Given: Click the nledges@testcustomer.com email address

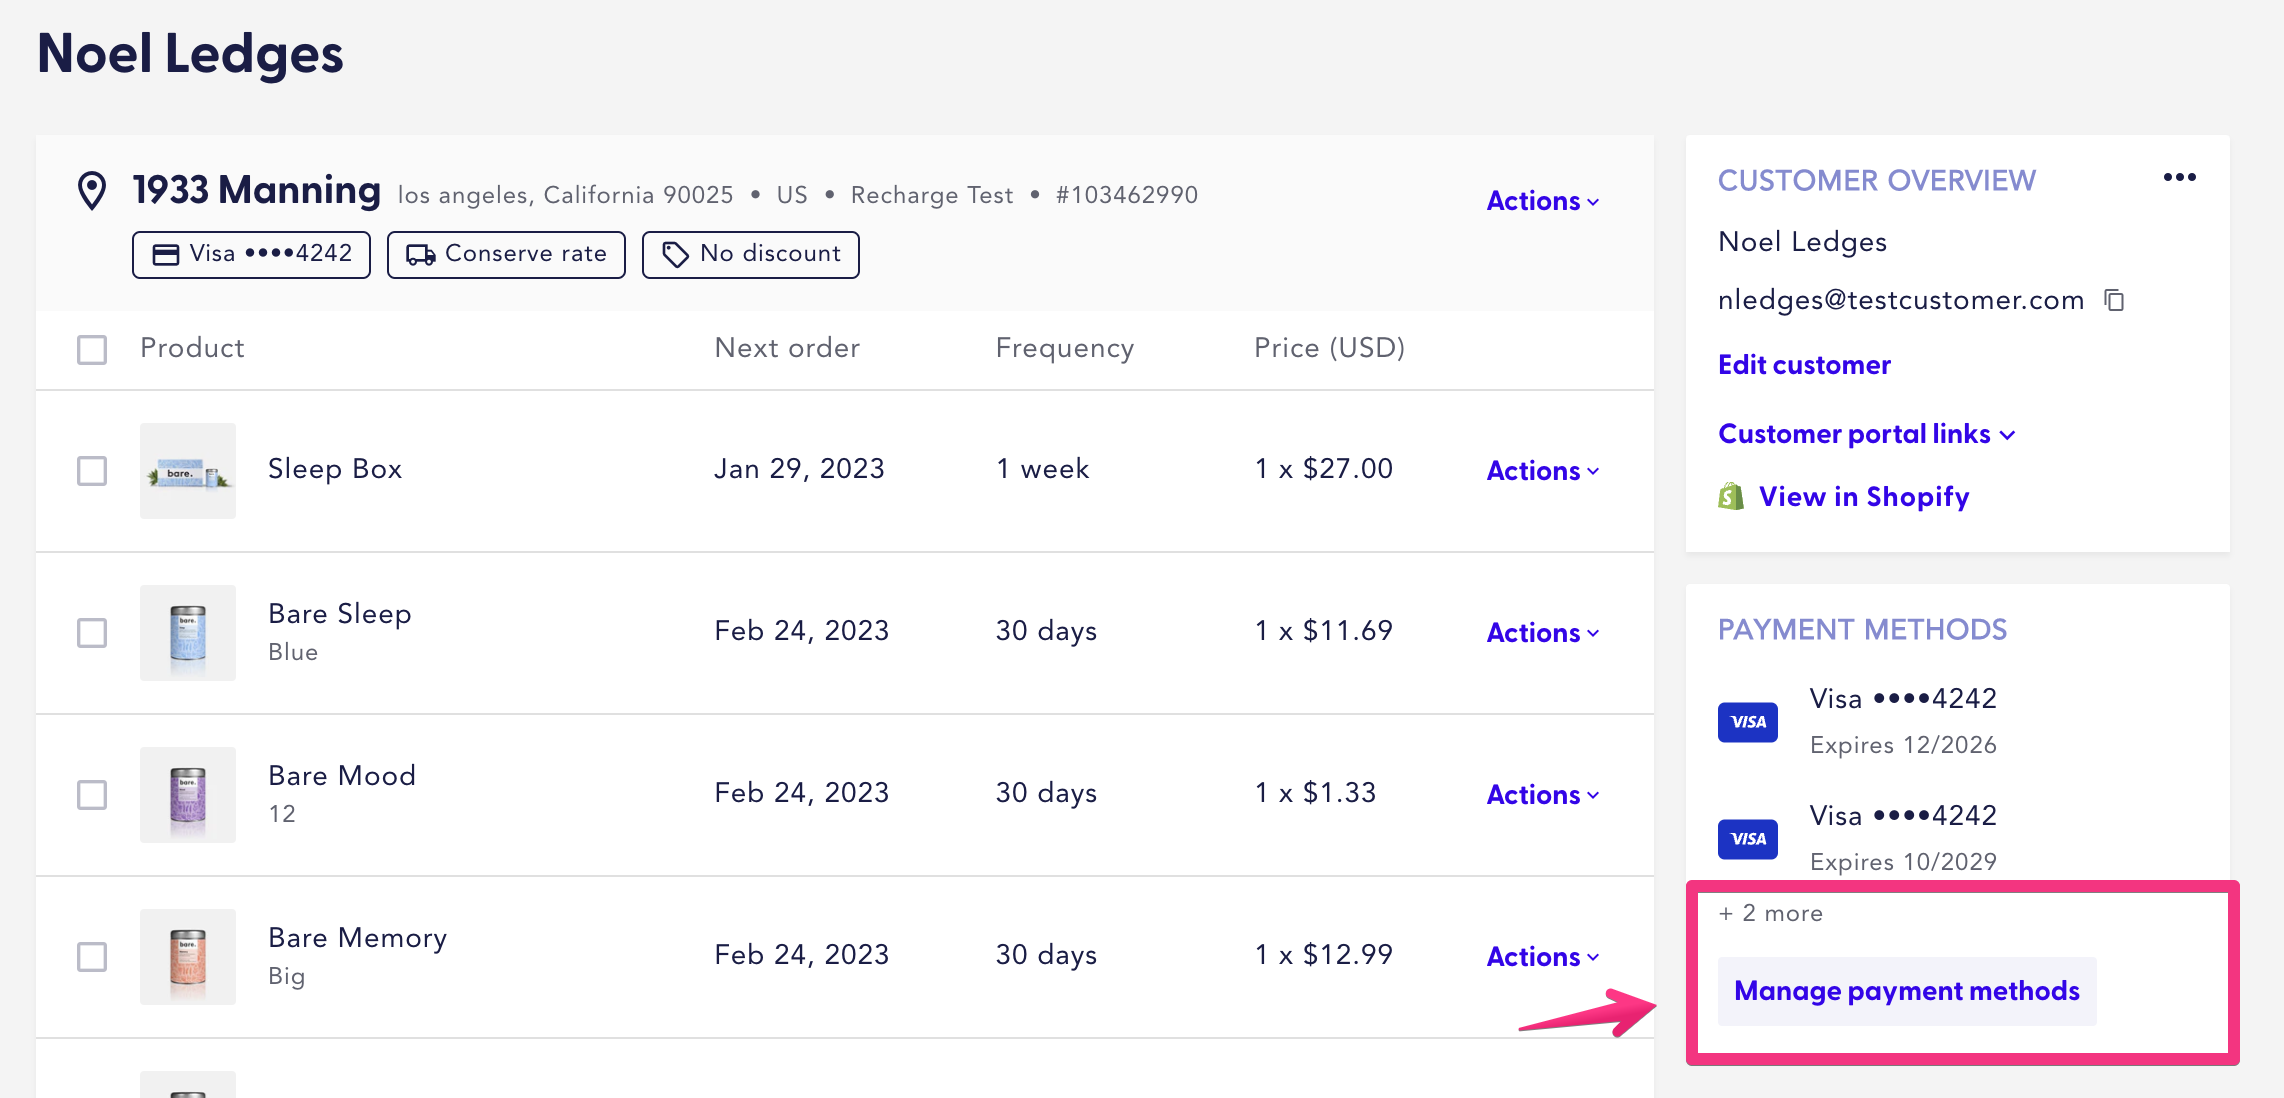Looking at the screenshot, I should tap(1901, 300).
